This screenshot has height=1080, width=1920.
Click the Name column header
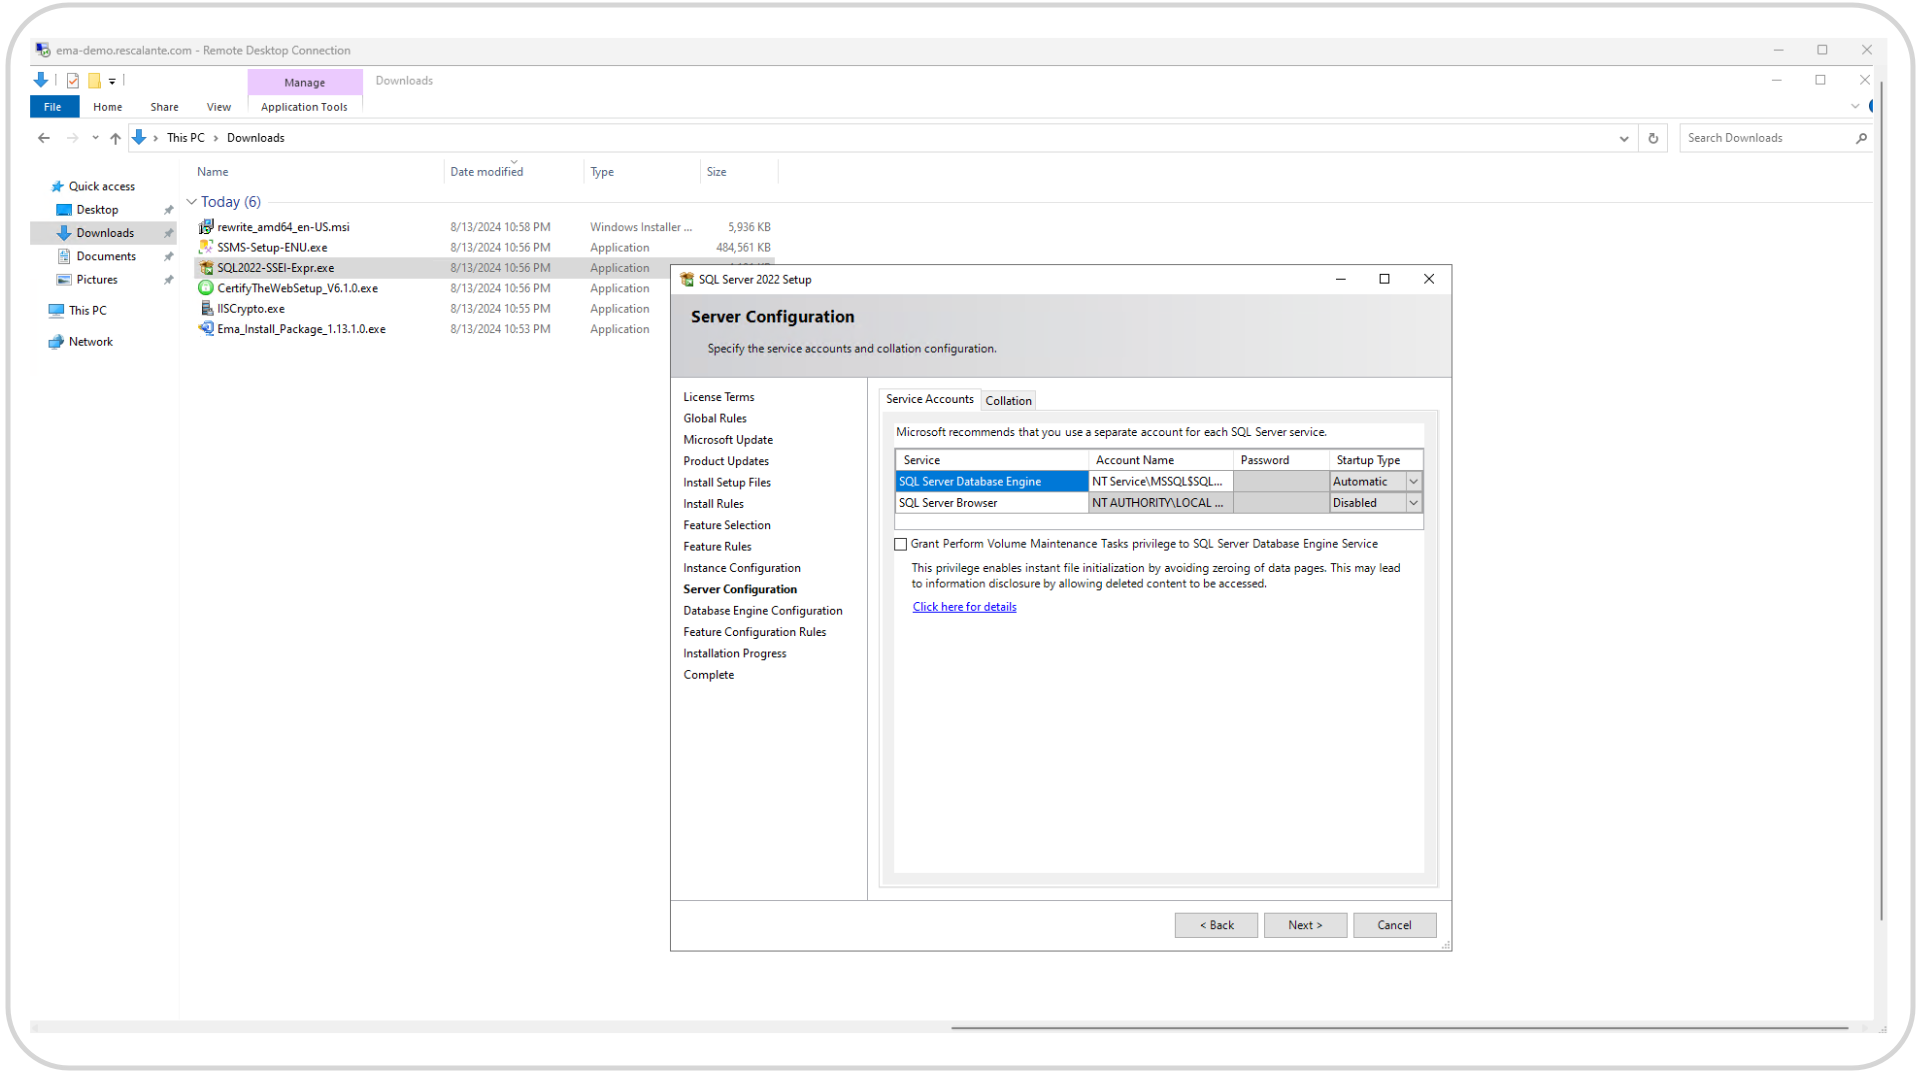tap(316, 172)
